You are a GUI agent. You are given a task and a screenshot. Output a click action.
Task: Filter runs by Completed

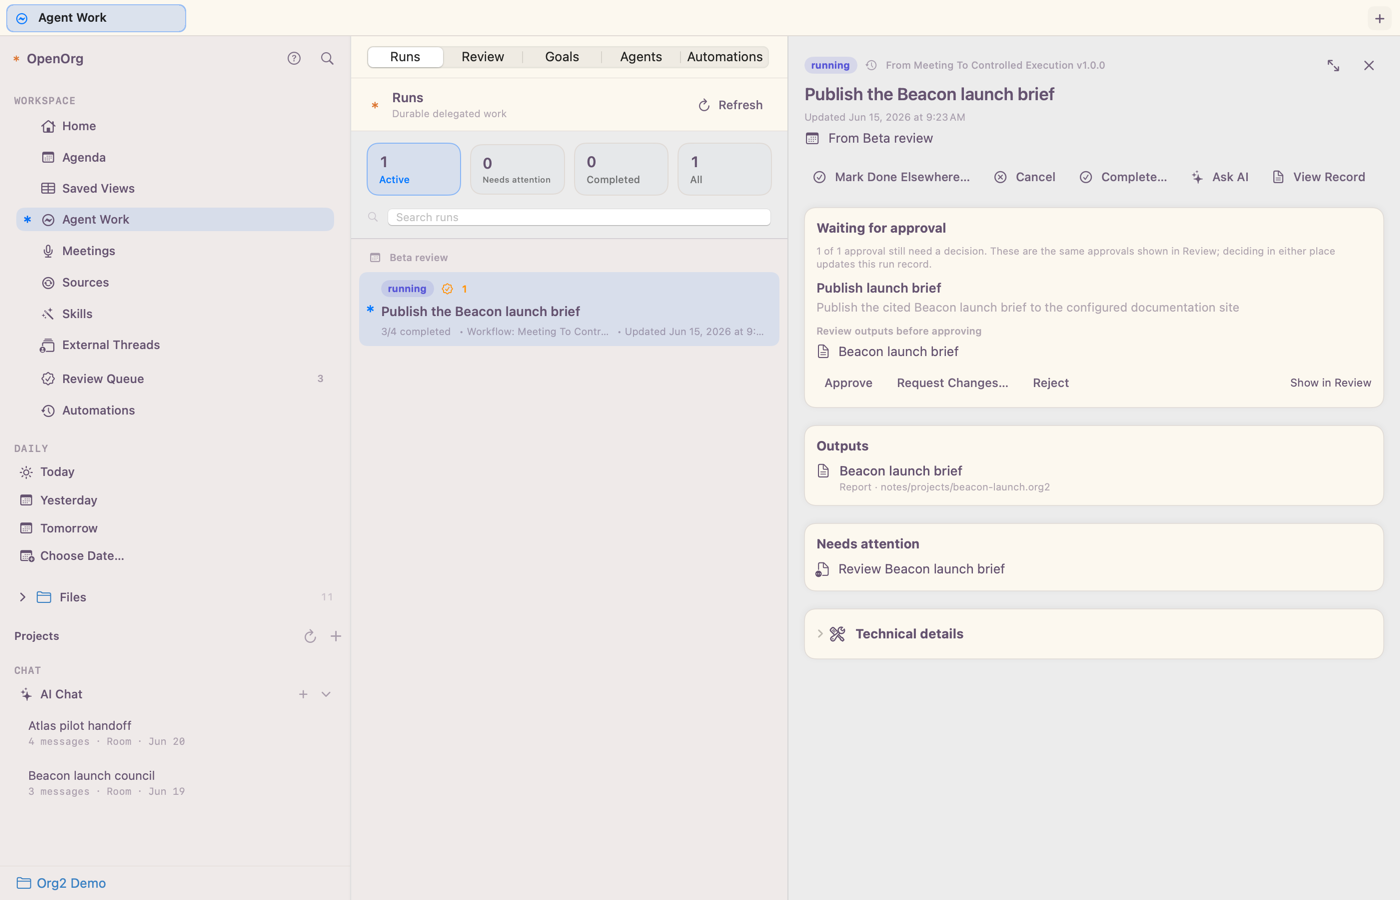pyautogui.click(x=621, y=169)
